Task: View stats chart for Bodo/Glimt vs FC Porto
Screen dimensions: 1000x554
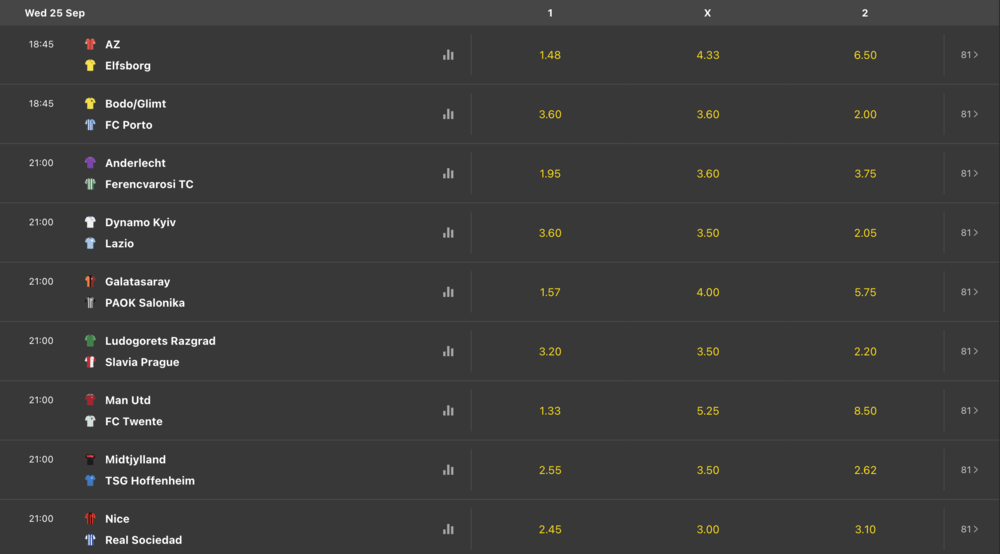Action: [448, 114]
